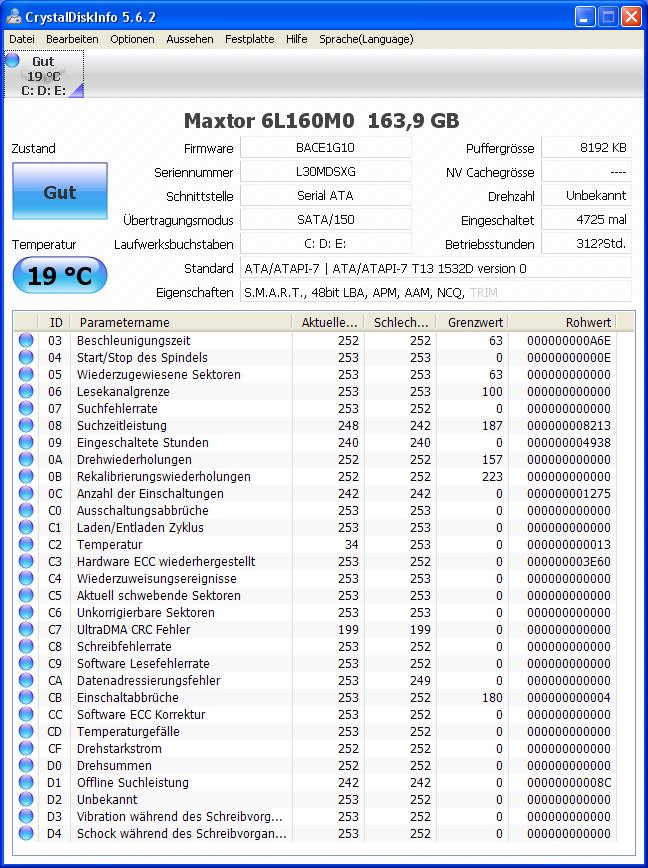Click the status orb next to Wiederzugewiesene Sektoren

(26, 374)
